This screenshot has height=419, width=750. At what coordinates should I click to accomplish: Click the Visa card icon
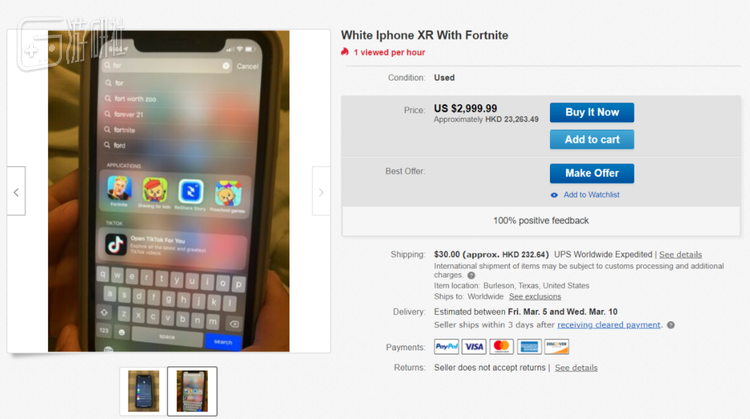click(474, 346)
